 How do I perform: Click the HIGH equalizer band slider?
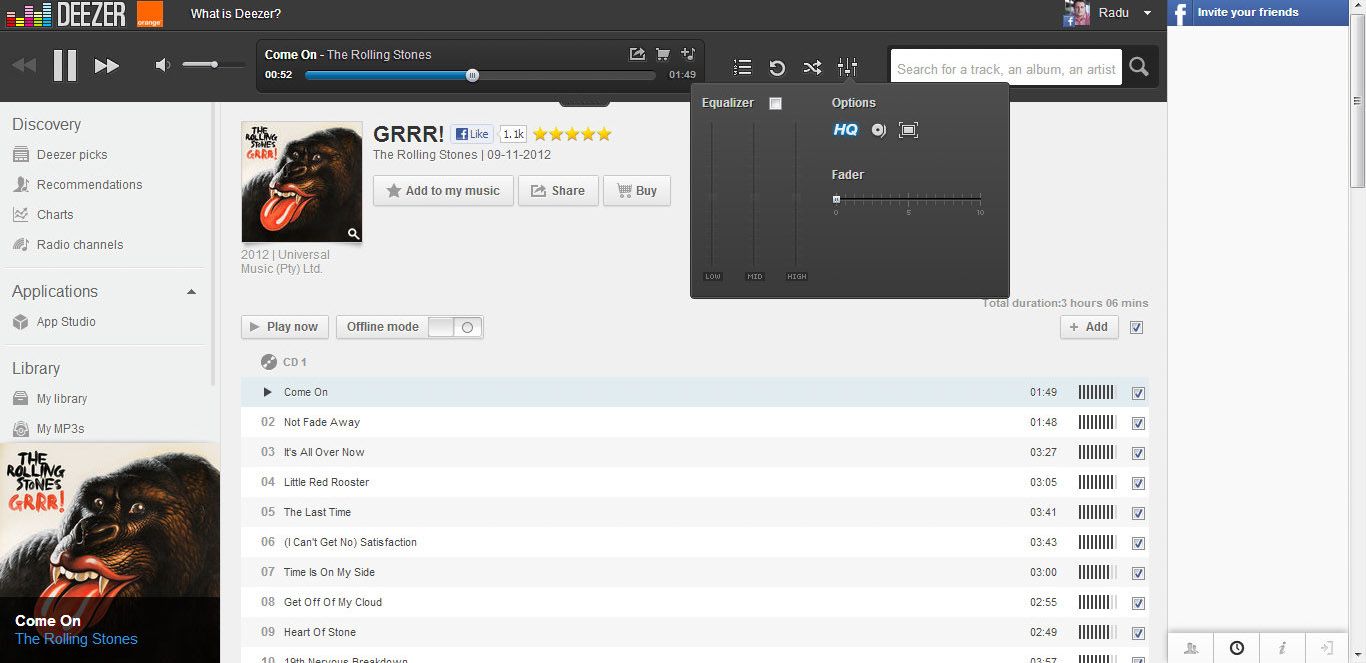pyautogui.click(x=796, y=197)
